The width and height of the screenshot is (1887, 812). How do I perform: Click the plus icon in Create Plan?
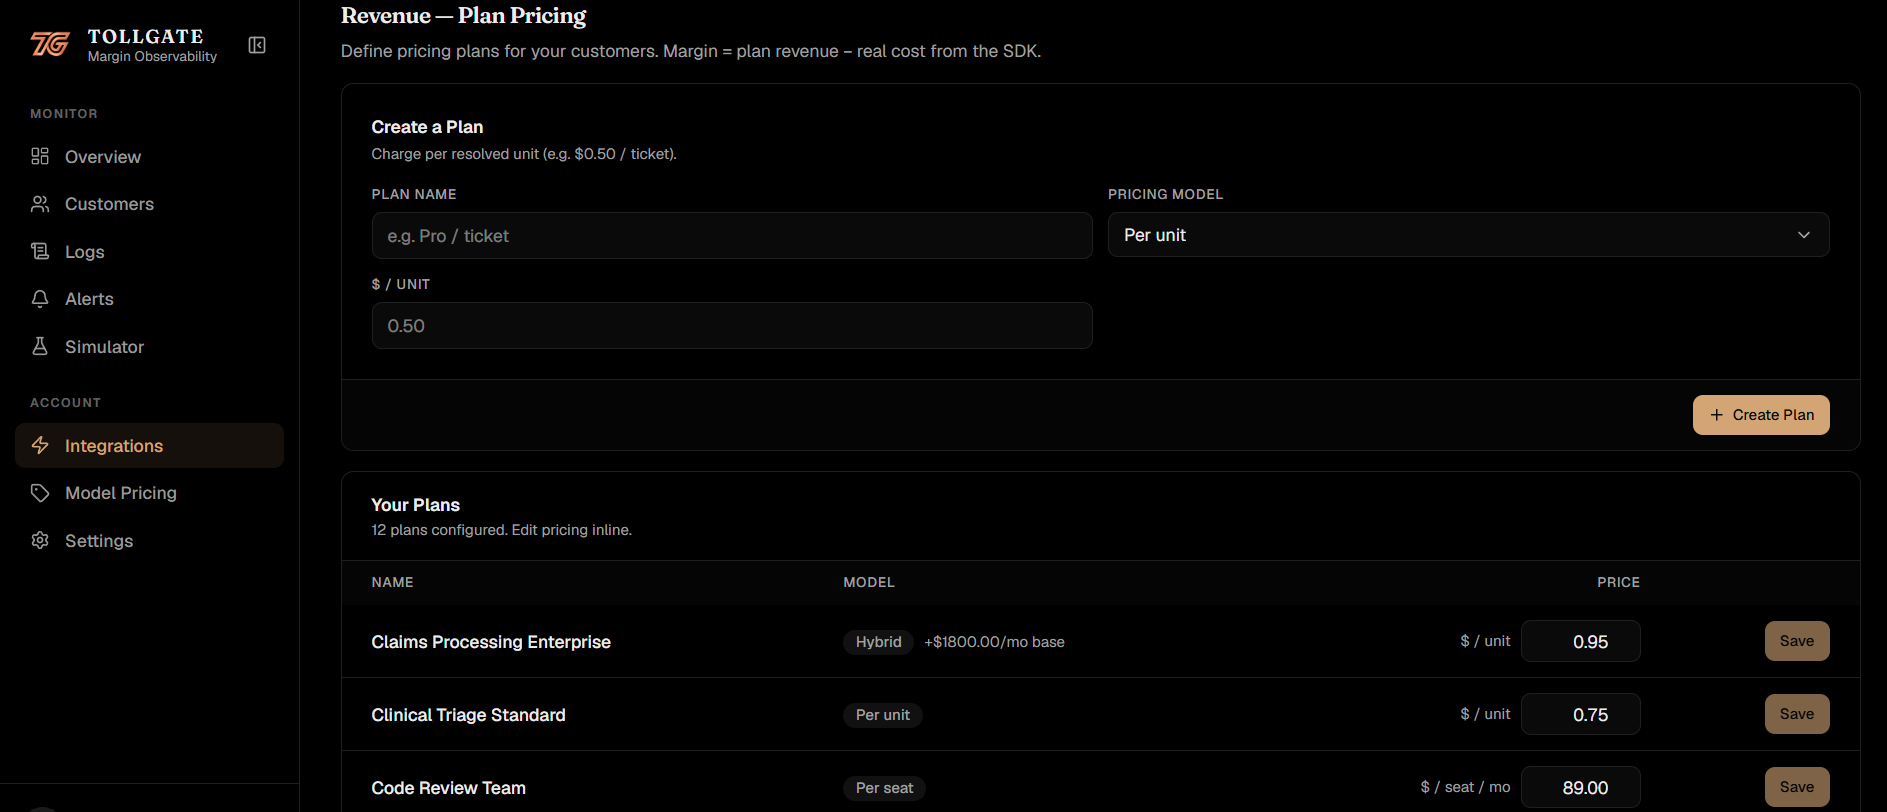tap(1717, 415)
